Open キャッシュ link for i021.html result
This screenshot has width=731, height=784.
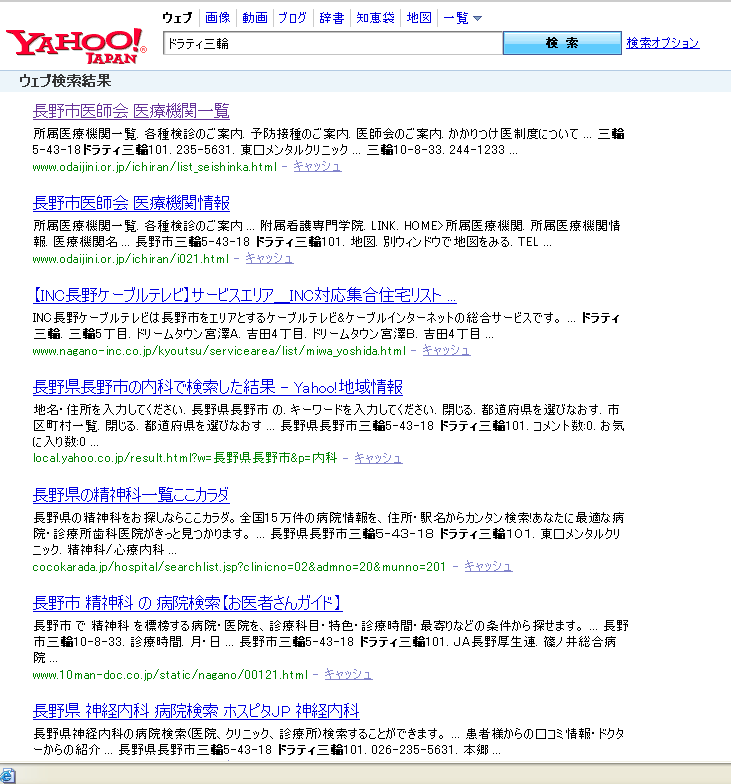tap(269, 258)
